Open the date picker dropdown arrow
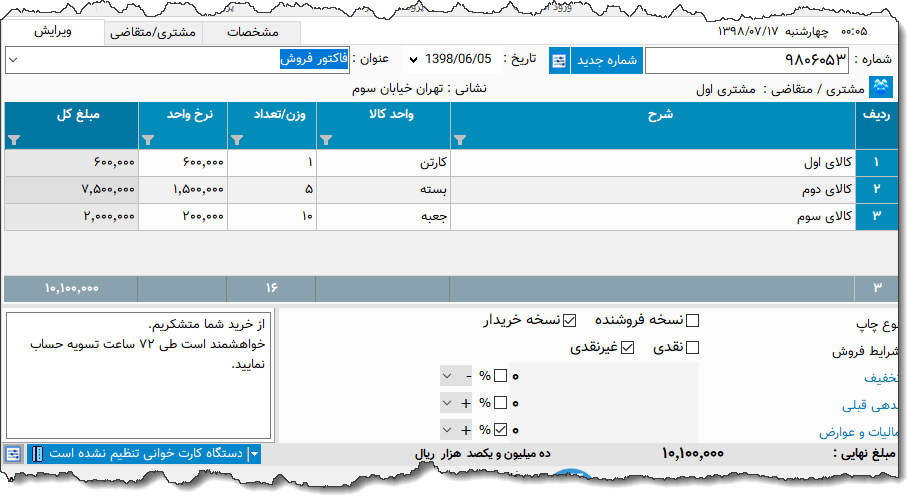 tap(413, 60)
